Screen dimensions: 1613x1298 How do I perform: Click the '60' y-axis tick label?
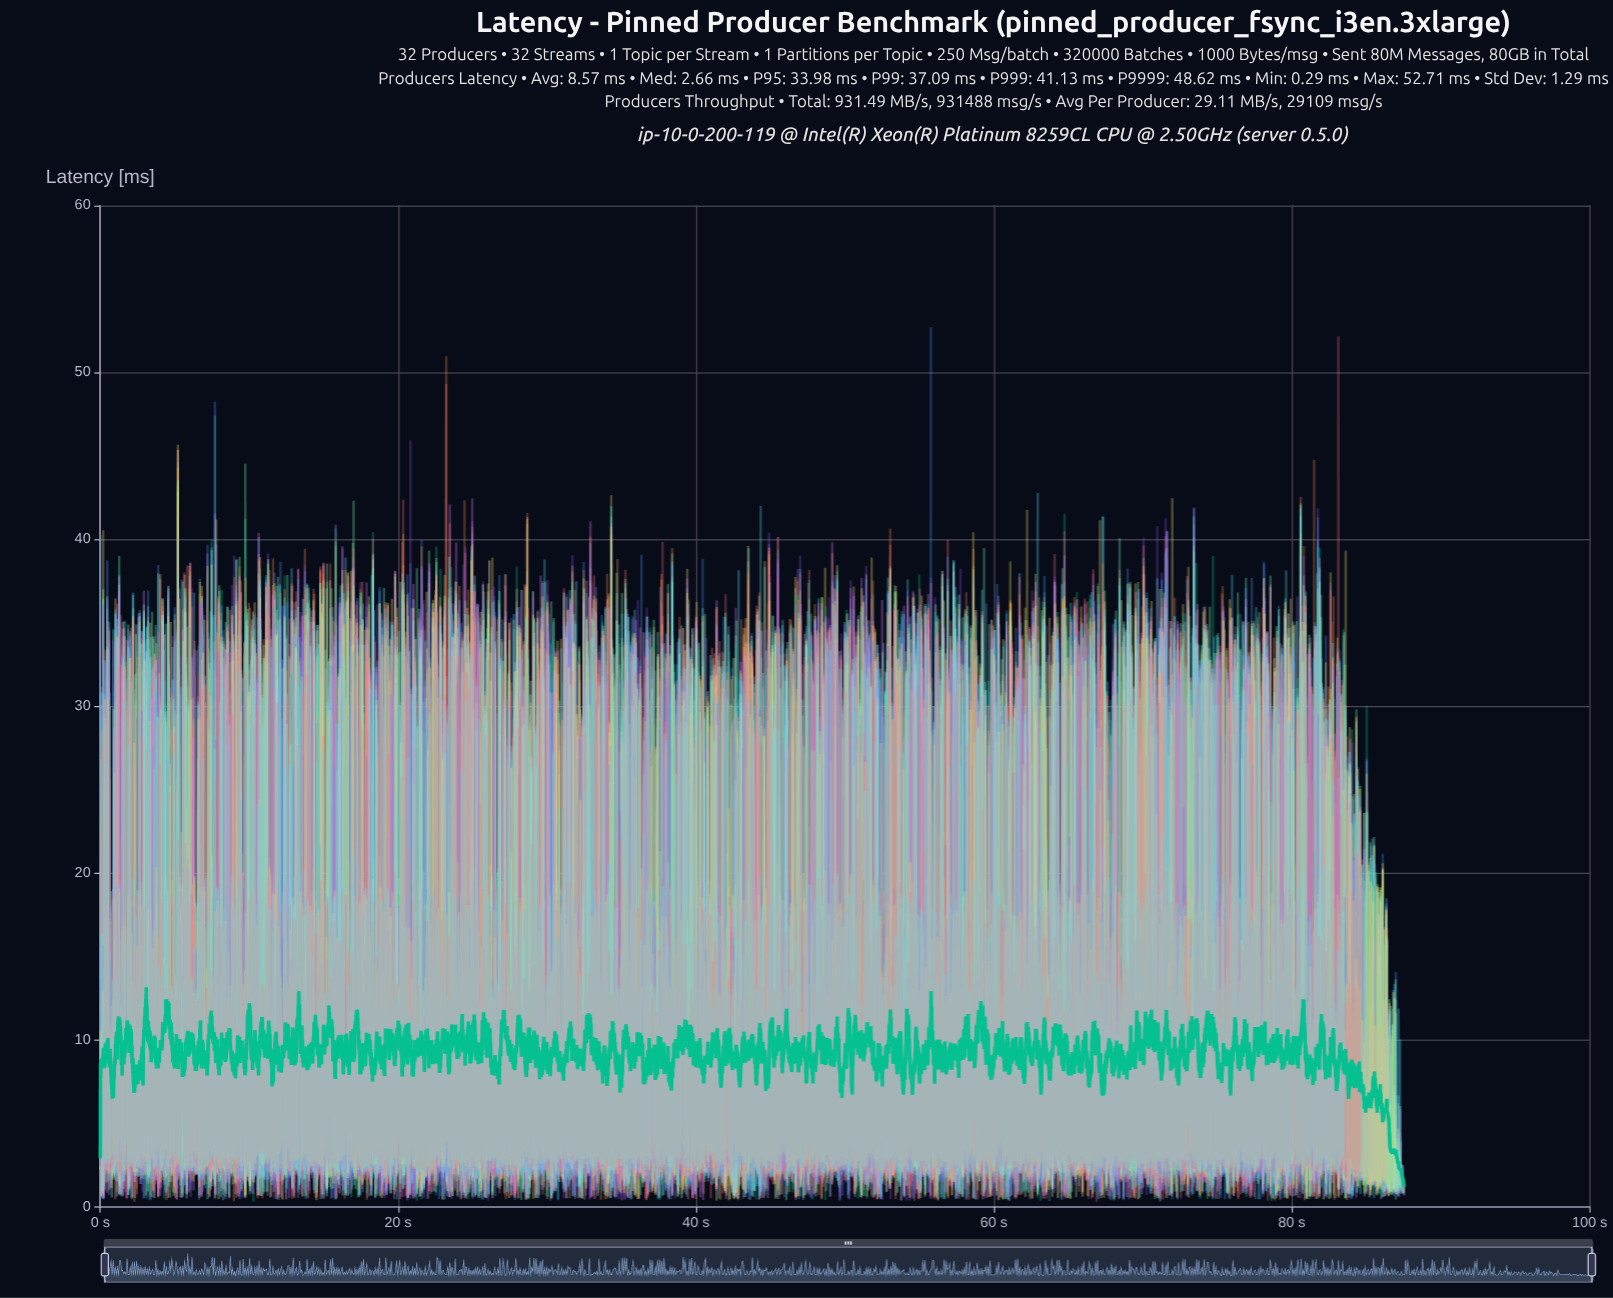[82, 205]
